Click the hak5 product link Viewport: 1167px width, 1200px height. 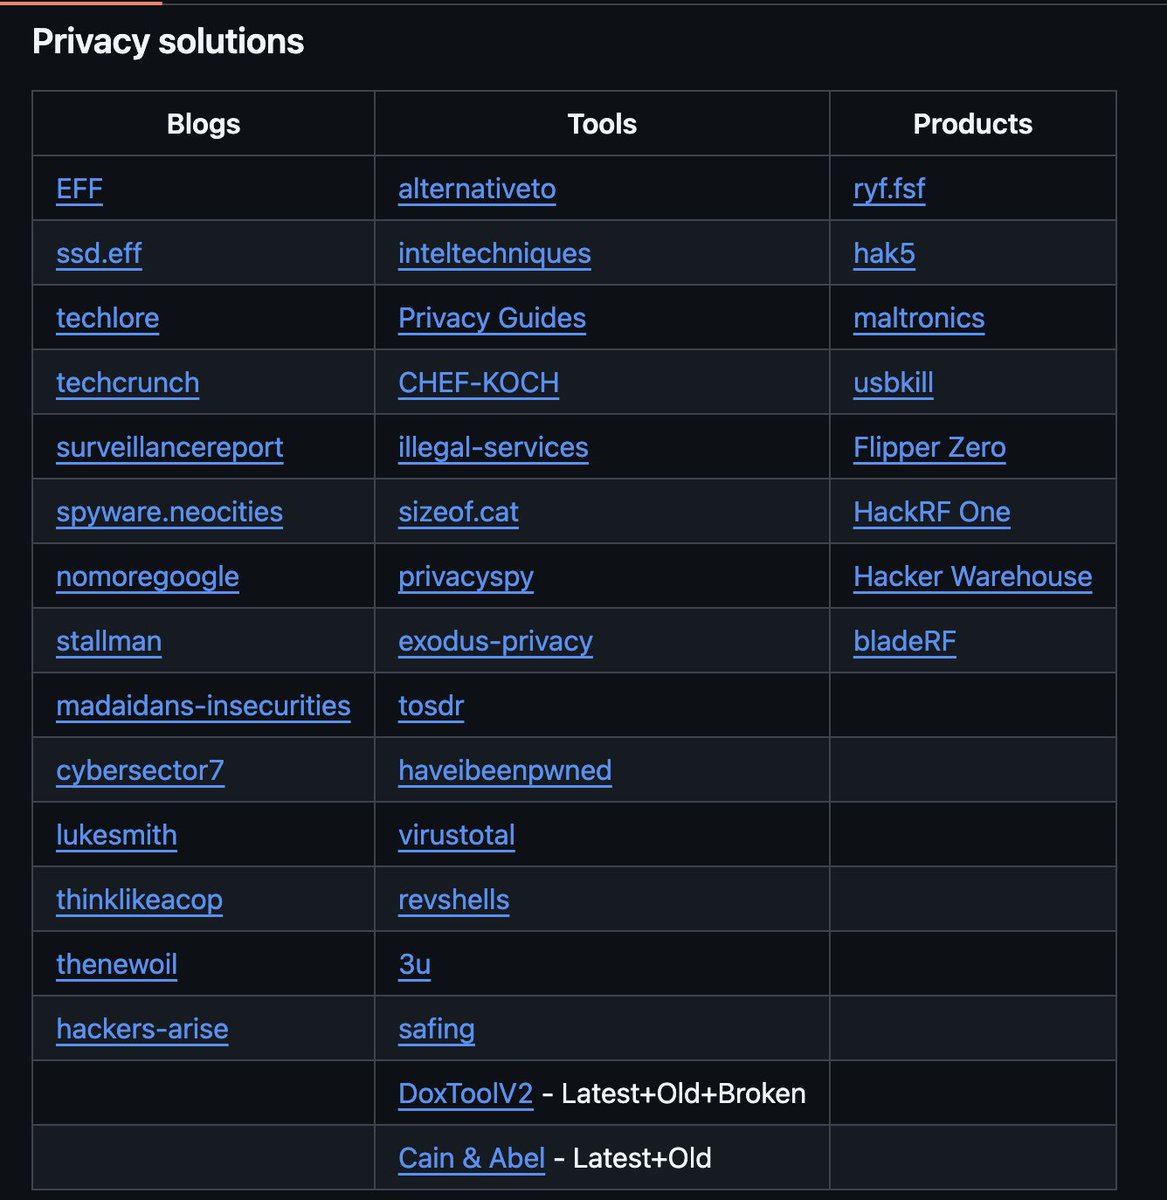pos(883,253)
